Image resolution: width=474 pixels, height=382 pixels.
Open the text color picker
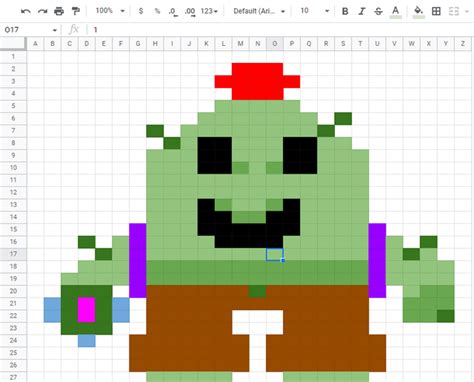point(395,12)
